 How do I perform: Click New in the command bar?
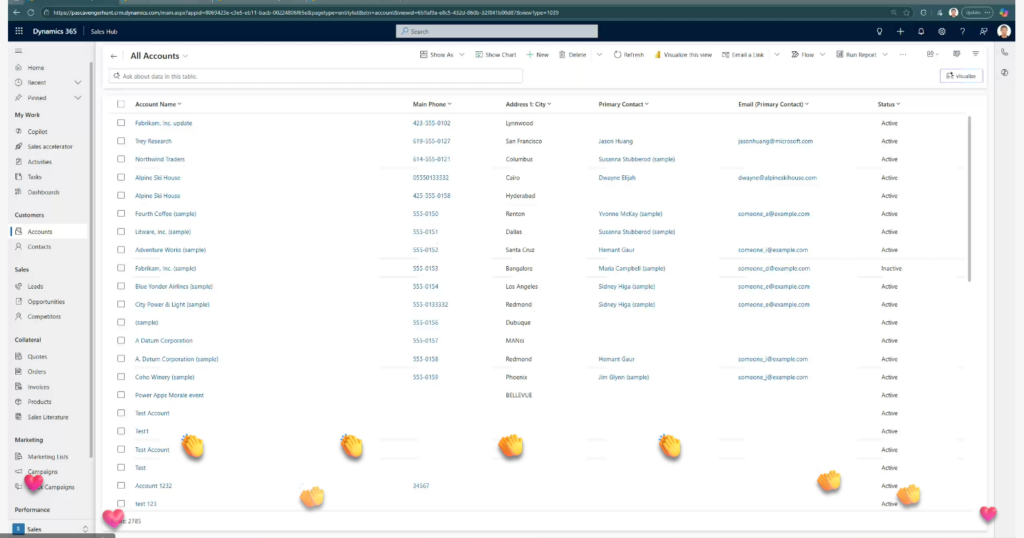point(537,55)
